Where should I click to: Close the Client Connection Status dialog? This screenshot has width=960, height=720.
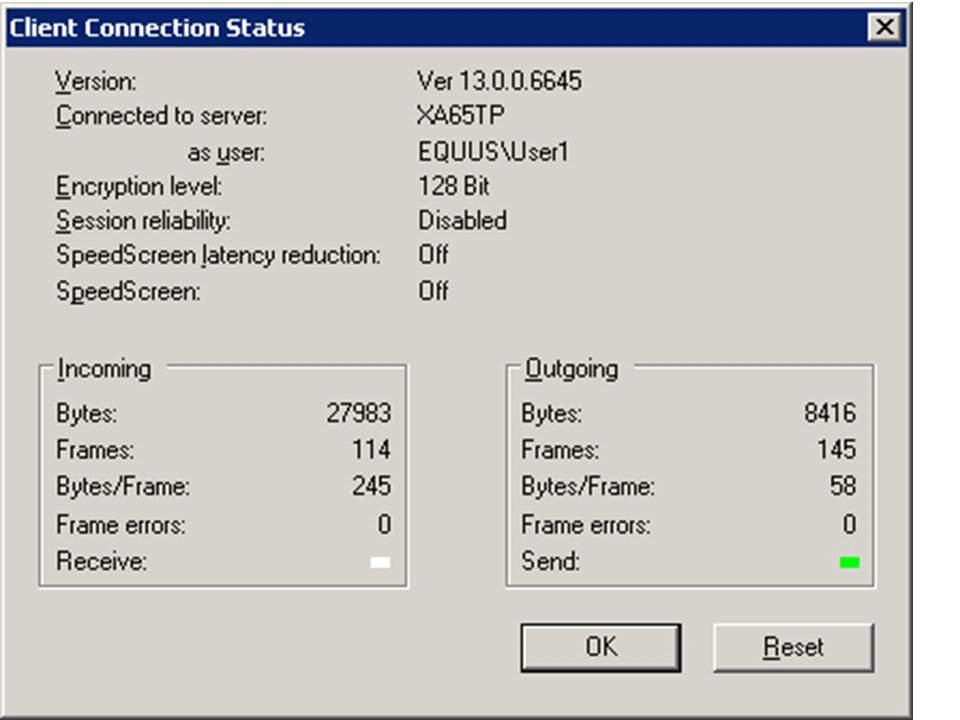point(884,28)
